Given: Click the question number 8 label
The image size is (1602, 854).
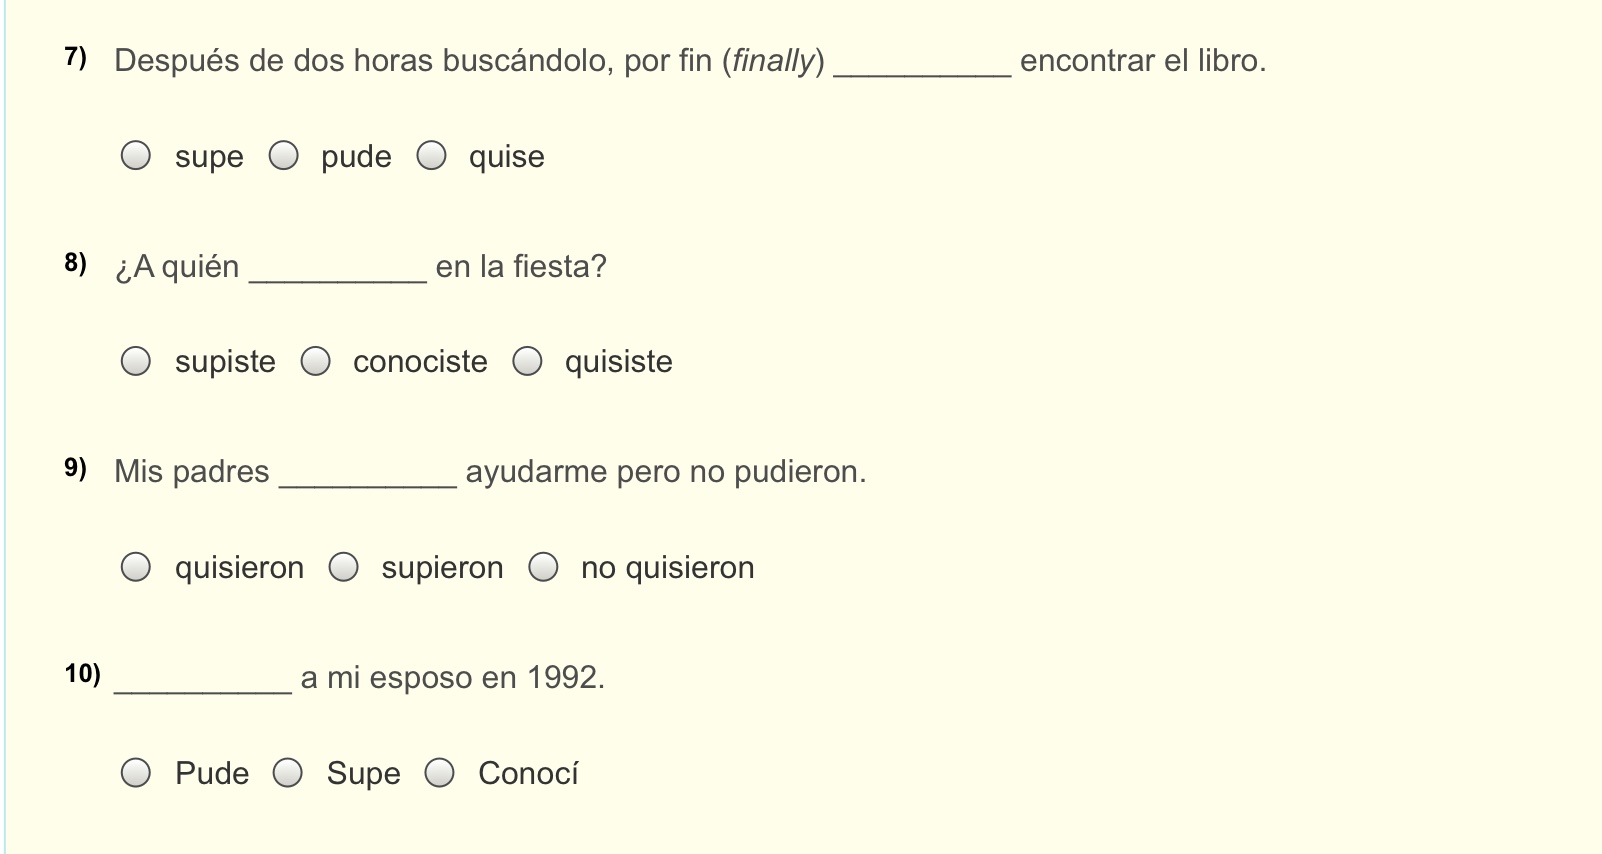Looking at the screenshot, I should click(x=76, y=263).
